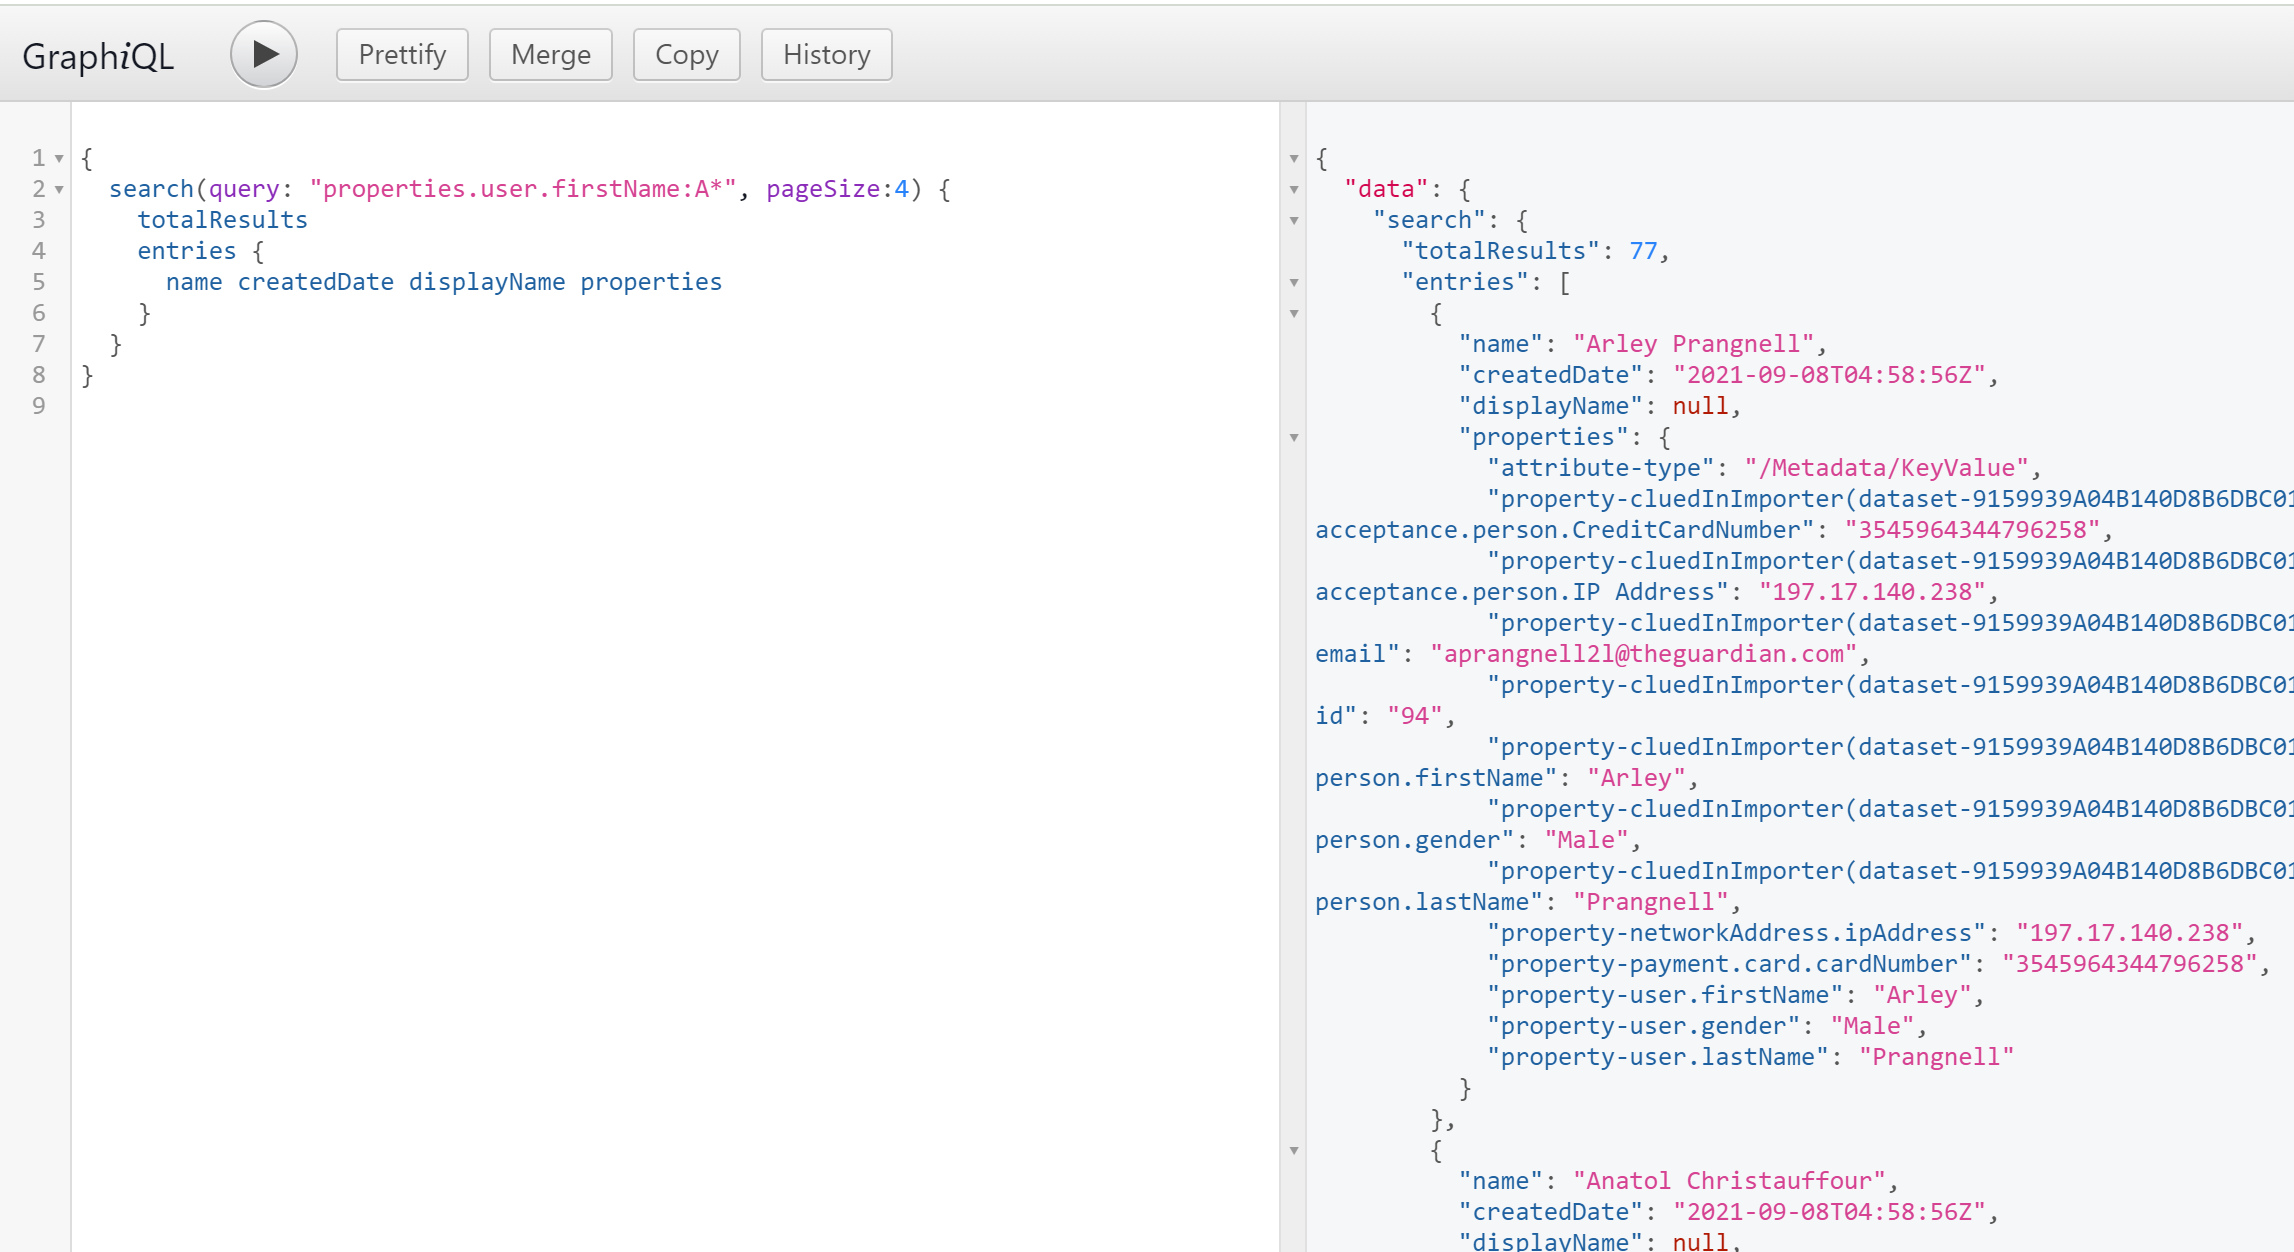Collapse root brace of the response pane

click(1294, 159)
